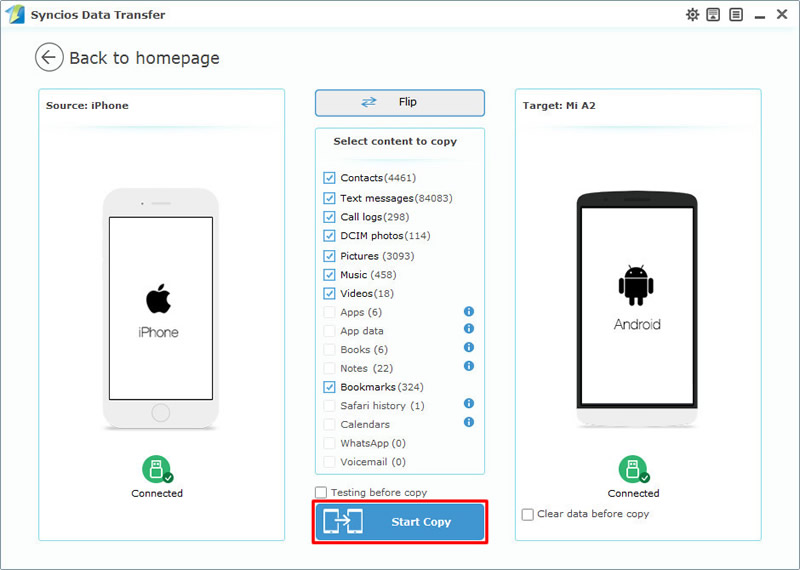
Task: Minimize the Syncios window
Action: tap(760, 16)
